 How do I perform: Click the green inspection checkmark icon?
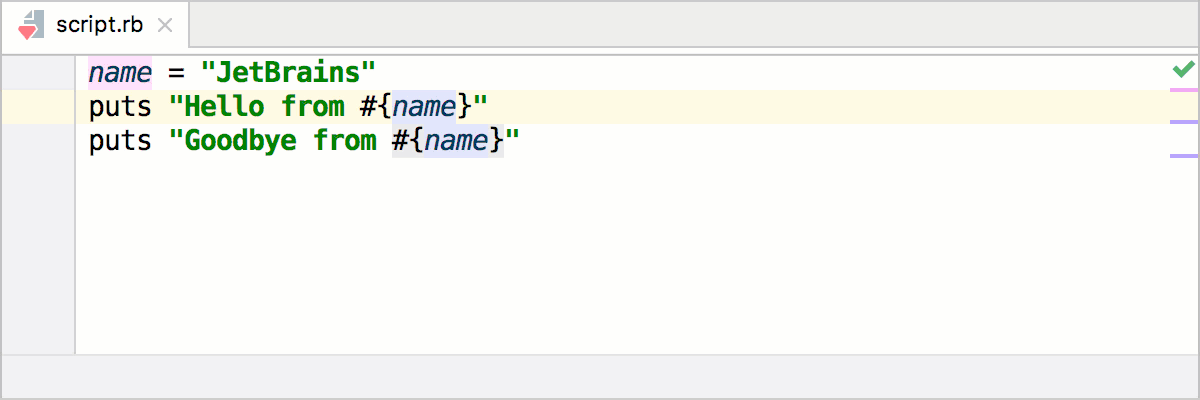1183,70
